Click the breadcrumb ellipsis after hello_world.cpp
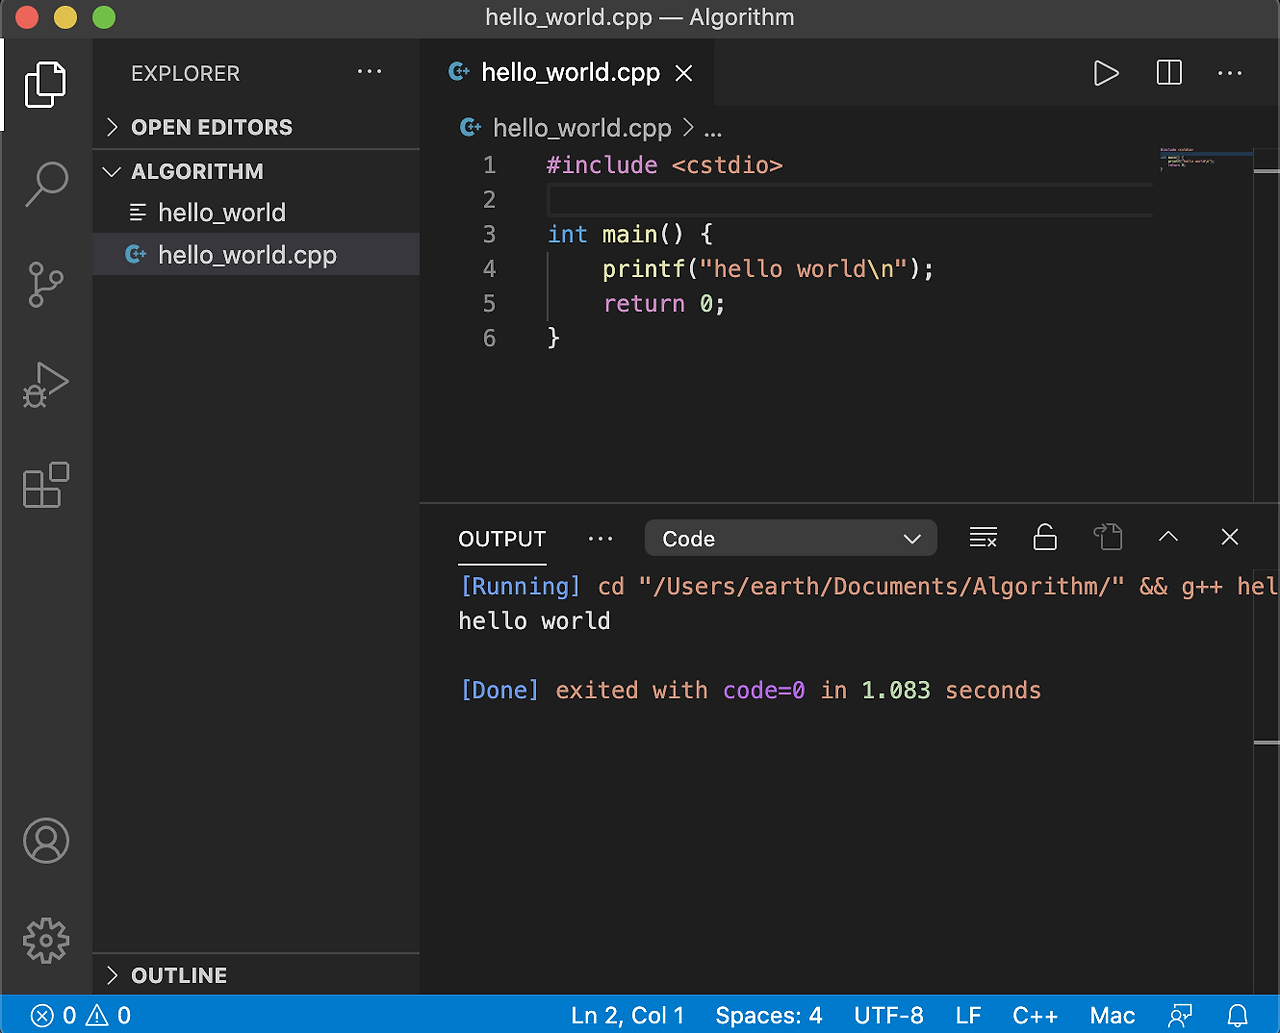This screenshot has width=1280, height=1033. coord(713,129)
